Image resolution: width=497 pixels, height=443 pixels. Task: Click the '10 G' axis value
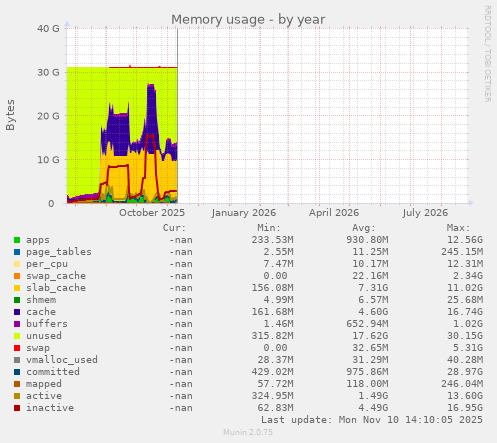tap(48, 160)
